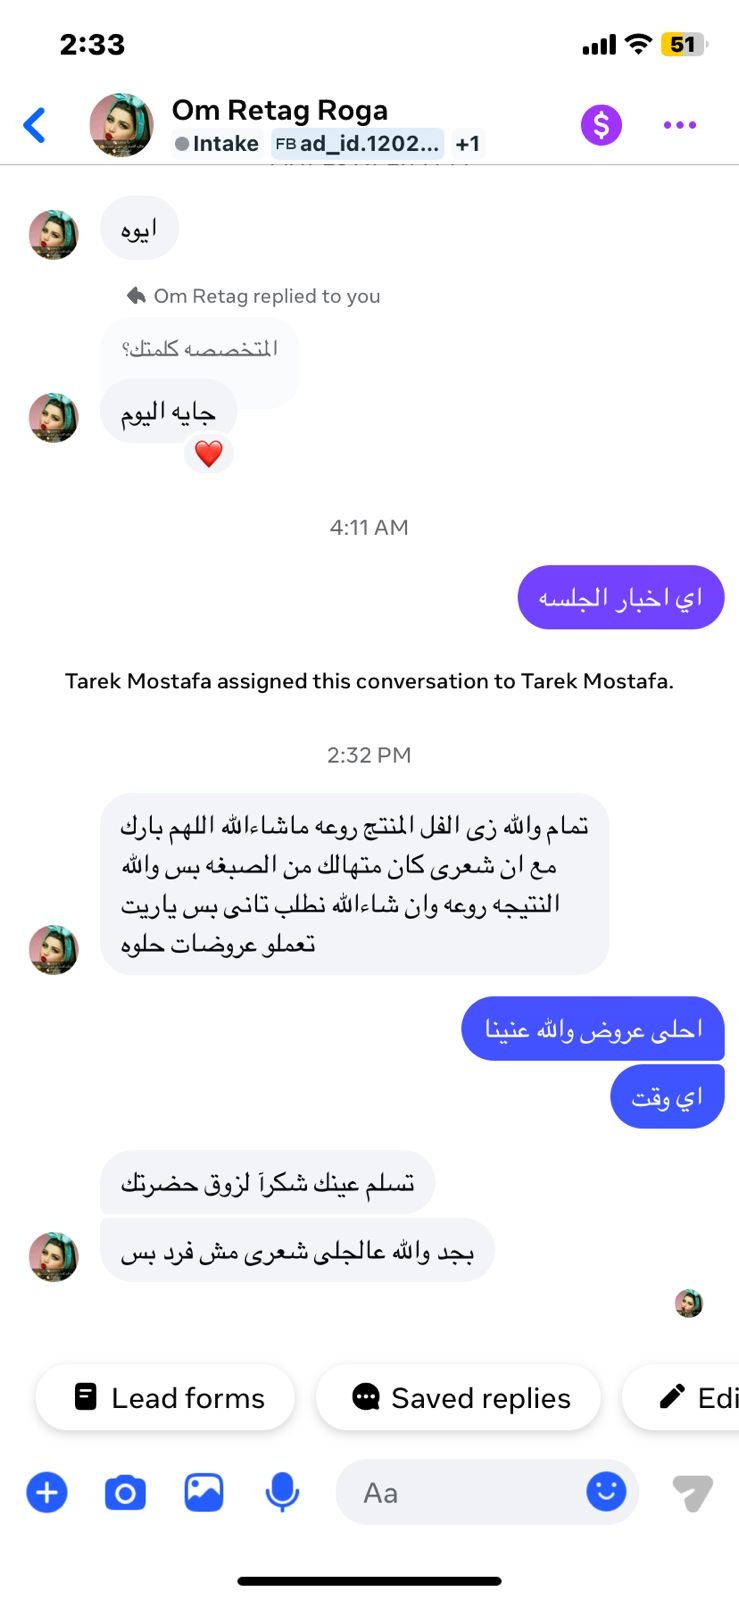Expand the +1 tag indicator
Image resolution: width=739 pixels, height=1600 pixels.
pyautogui.click(x=466, y=143)
